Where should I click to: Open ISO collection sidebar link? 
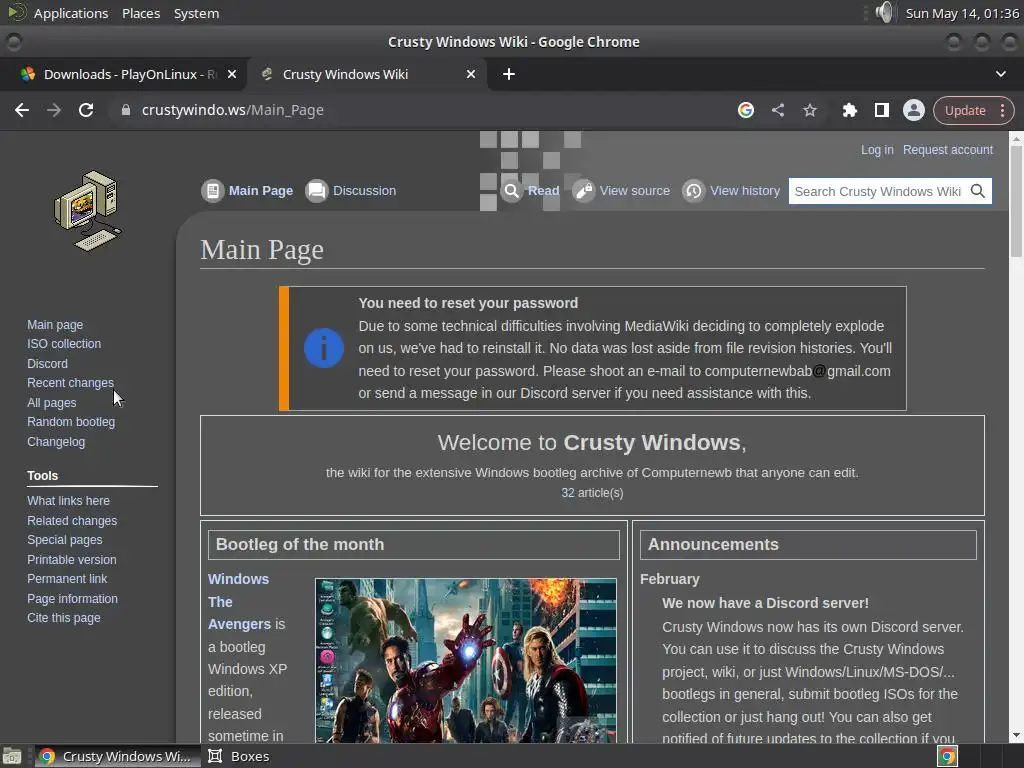point(64,344)
